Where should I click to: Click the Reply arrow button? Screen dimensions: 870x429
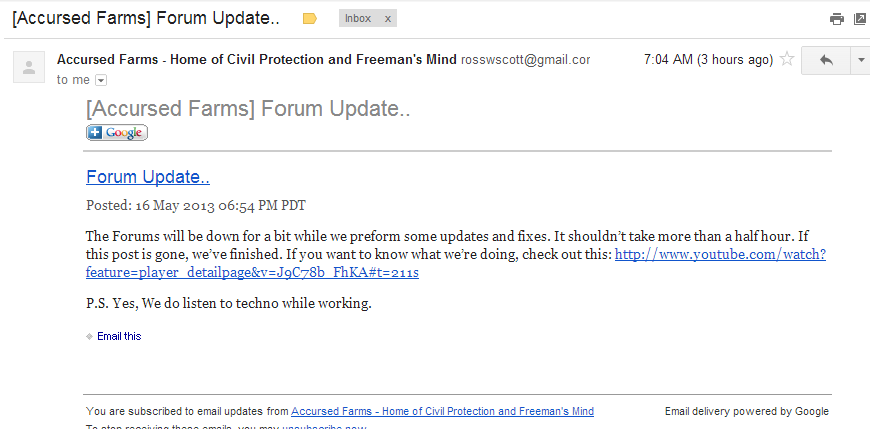tap(826, 60)
